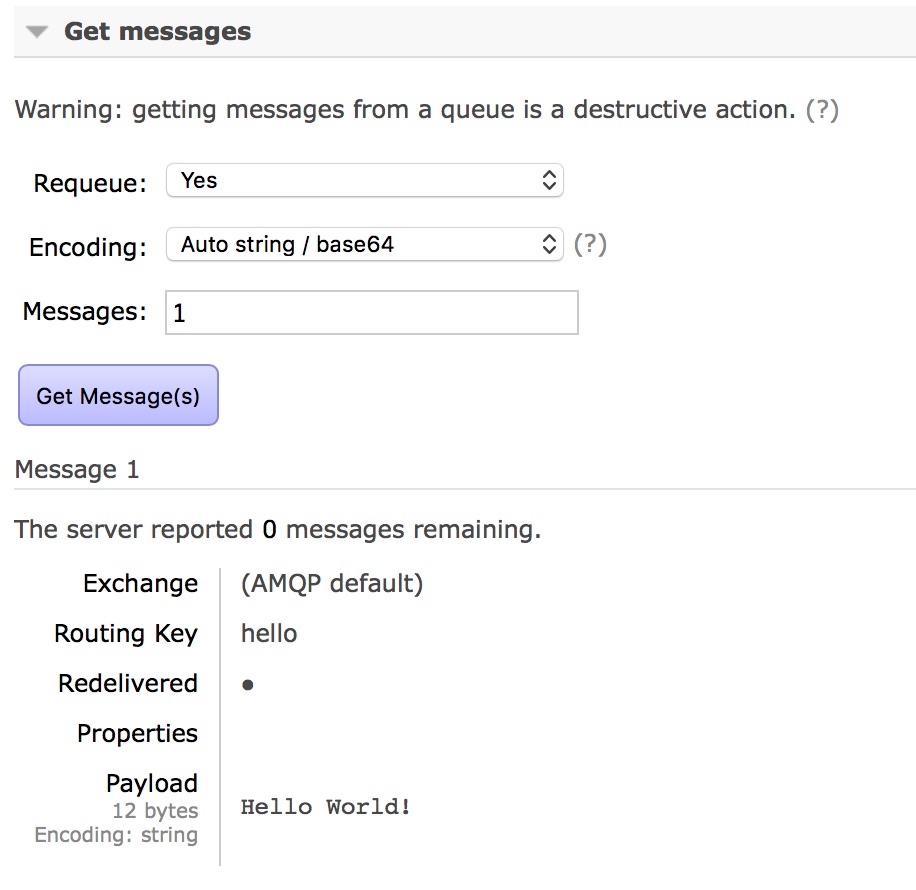Click the Payload row label

152,783
